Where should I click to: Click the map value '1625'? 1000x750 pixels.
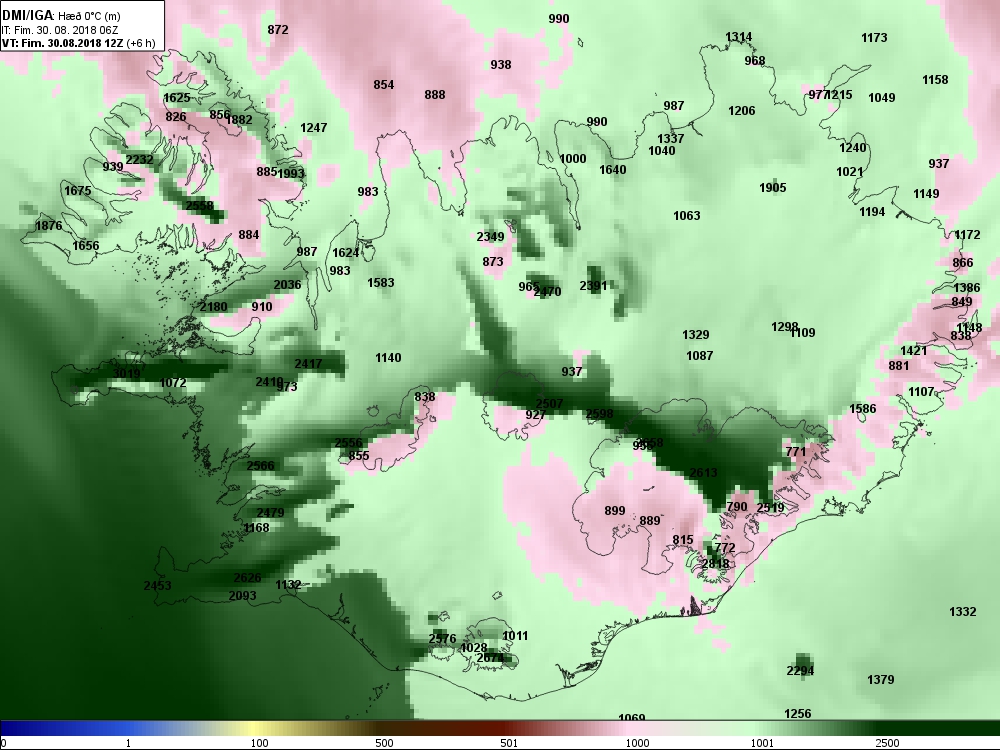[x=177, y=98]
